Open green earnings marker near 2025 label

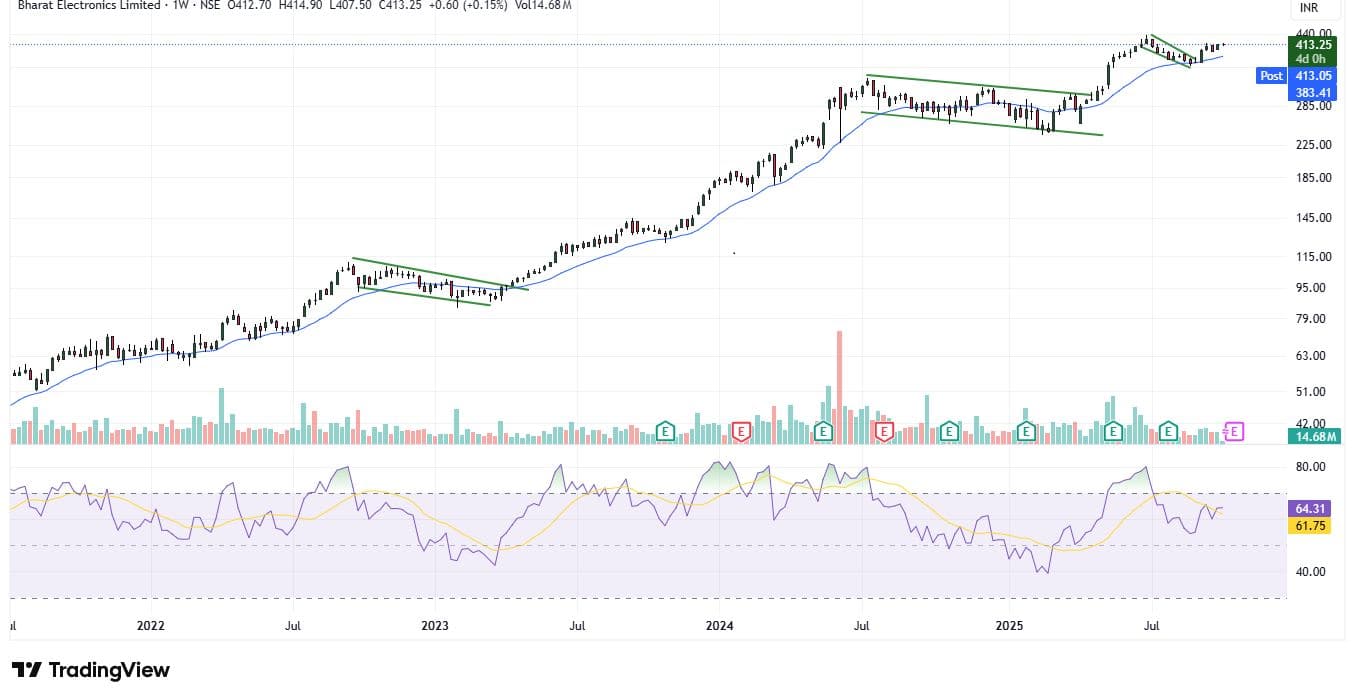pos(1025,432)
